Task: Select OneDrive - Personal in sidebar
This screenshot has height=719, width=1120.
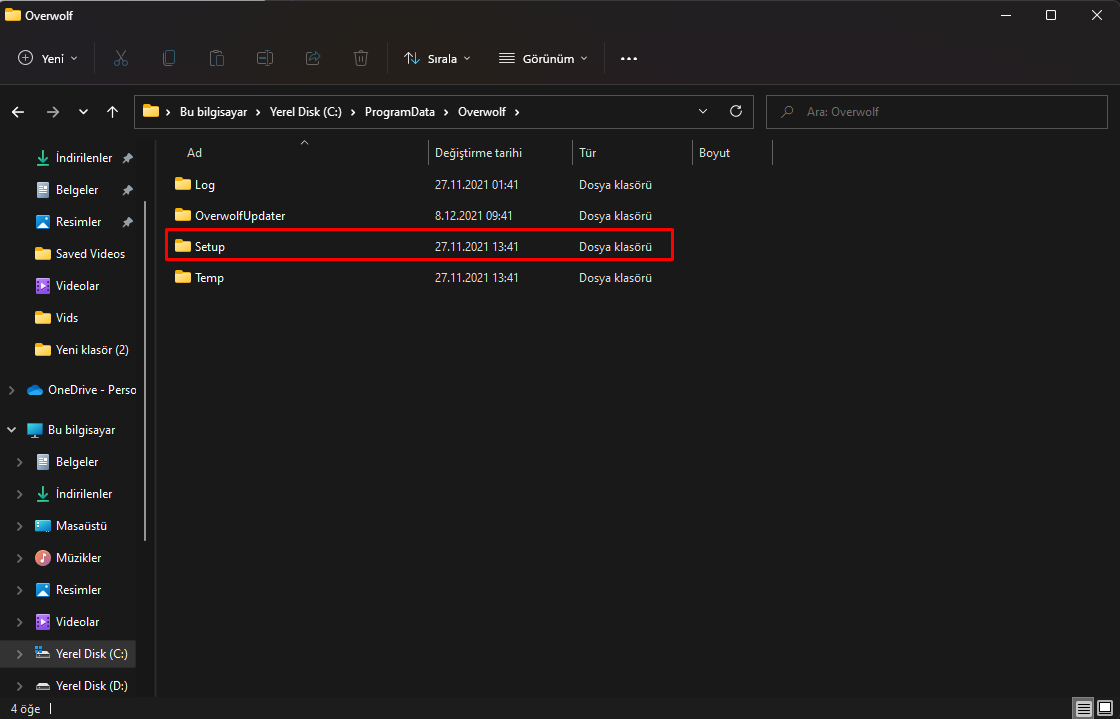Action: click(91, 390)
